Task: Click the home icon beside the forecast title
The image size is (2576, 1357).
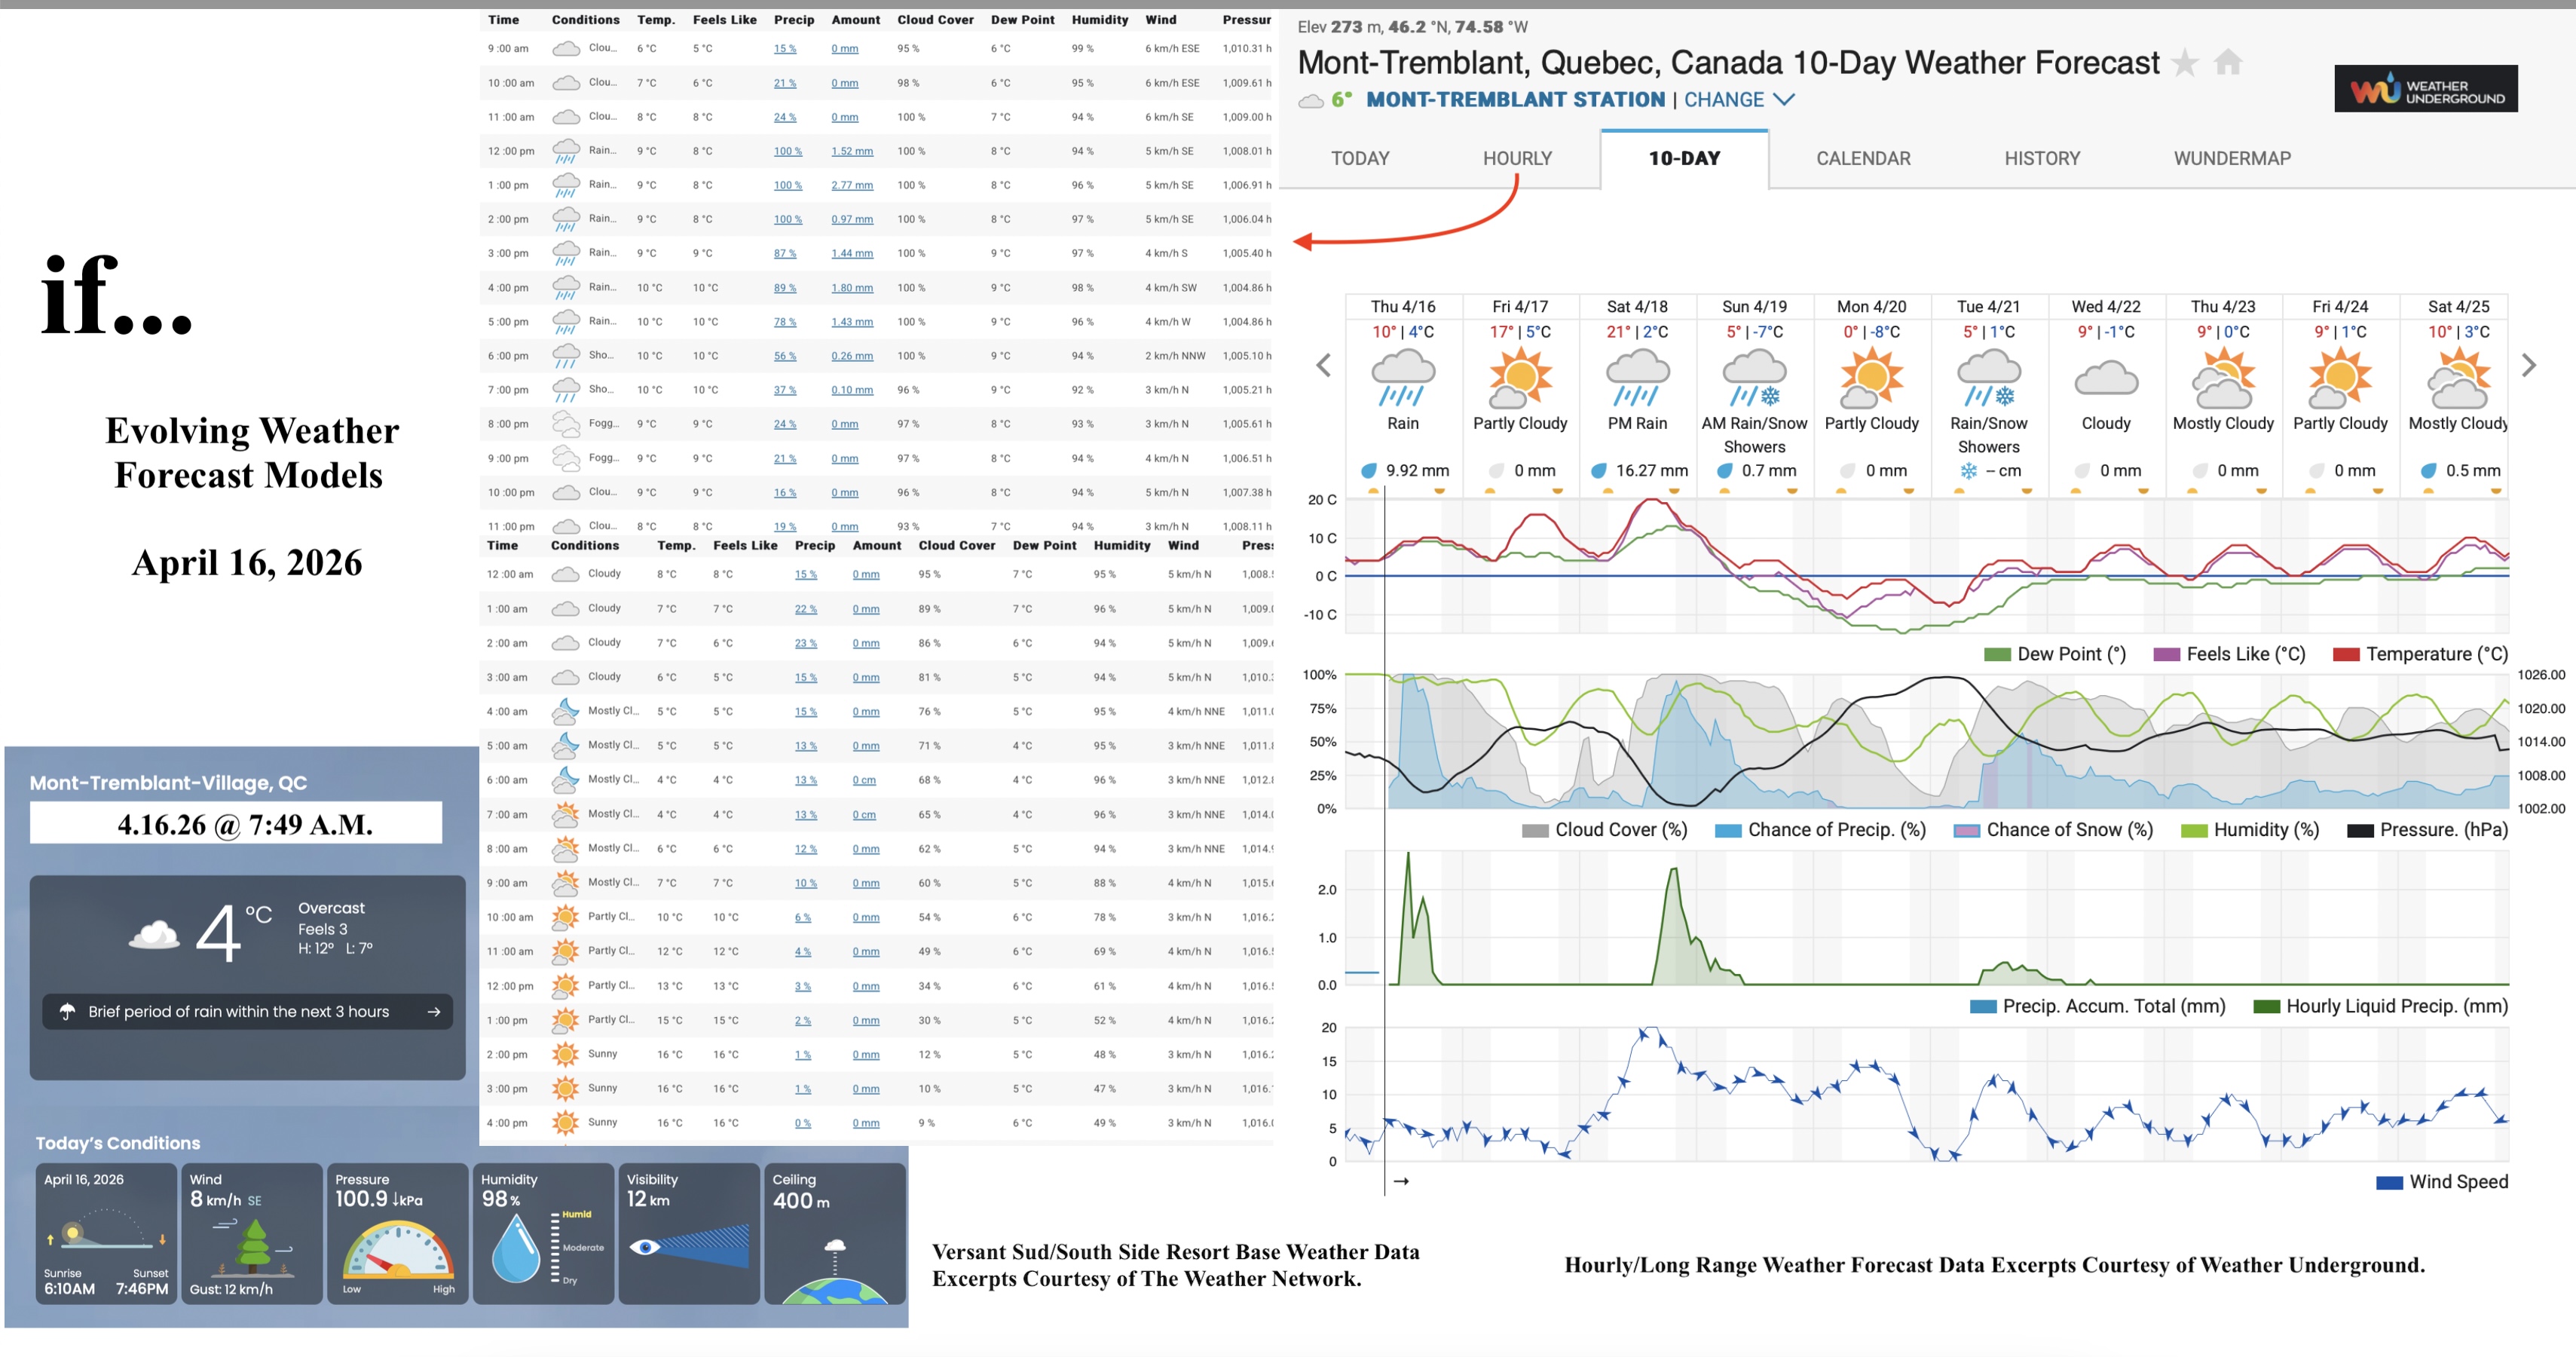Action: tap(2229, 62)
